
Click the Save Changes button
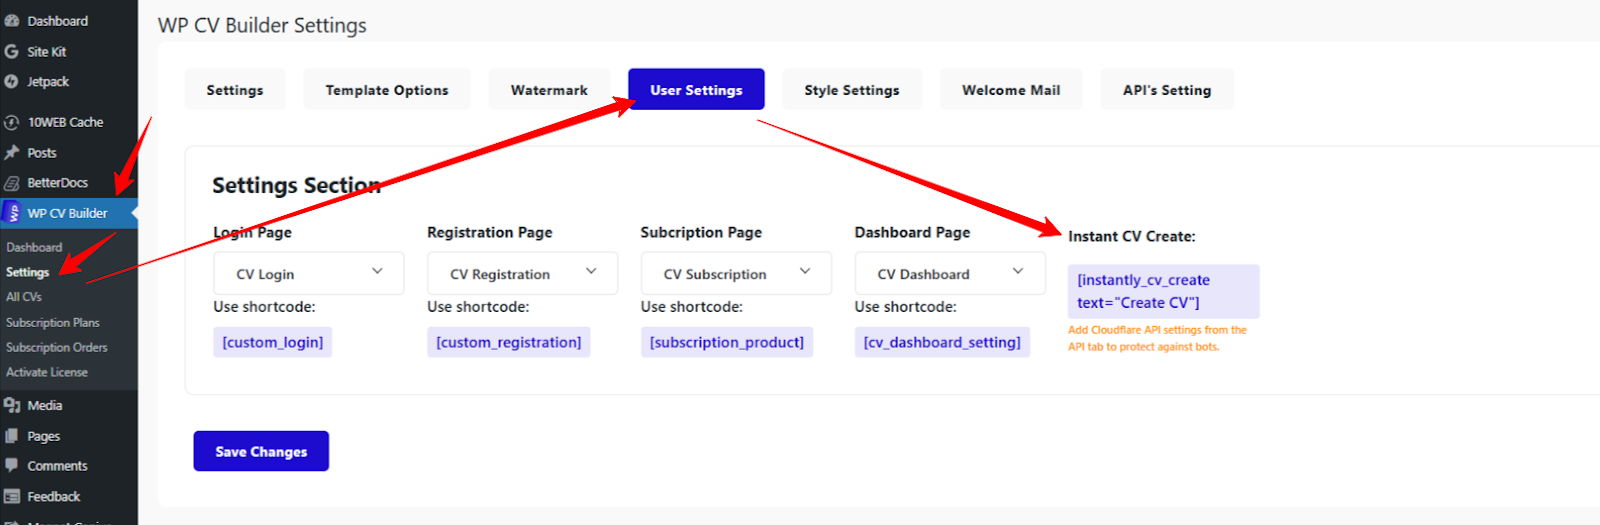click(261, 451)
